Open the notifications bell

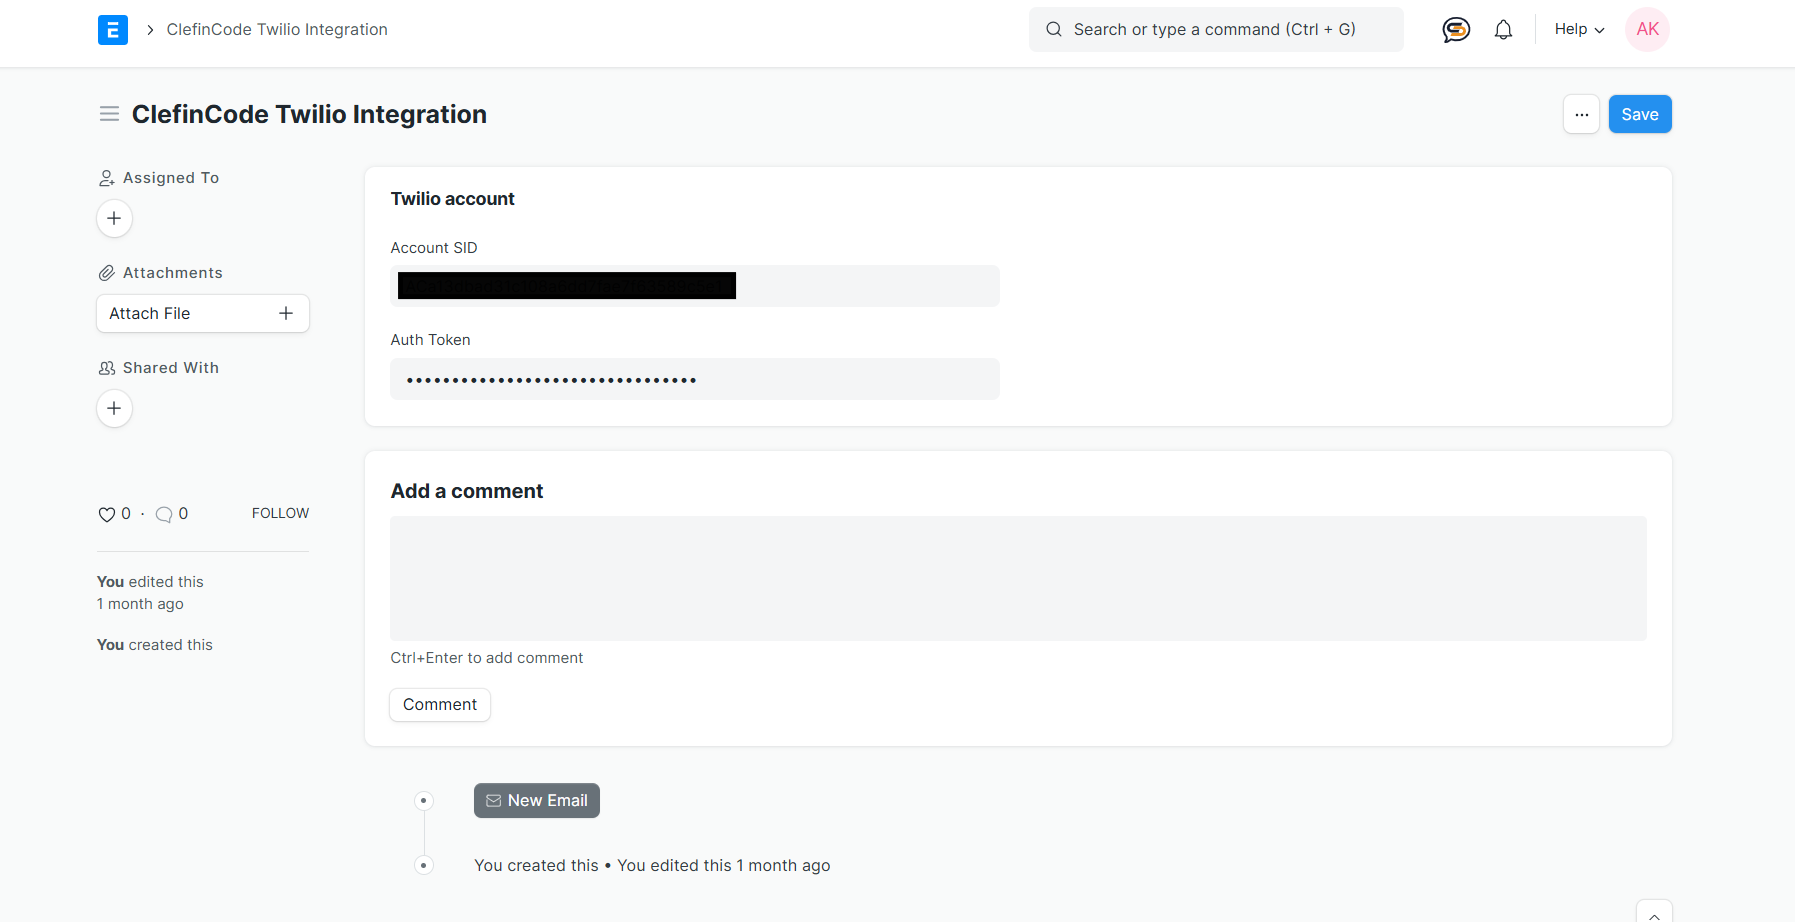(1503, 29)
